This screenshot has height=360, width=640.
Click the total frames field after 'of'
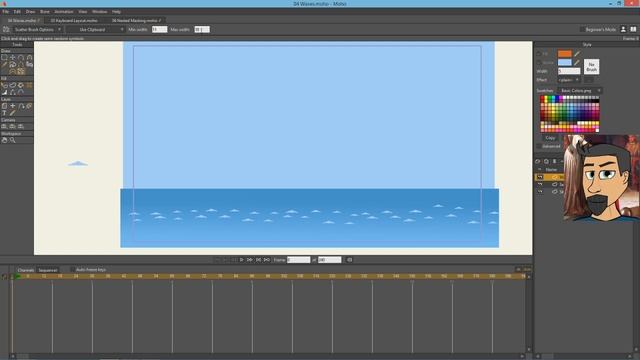329,260
